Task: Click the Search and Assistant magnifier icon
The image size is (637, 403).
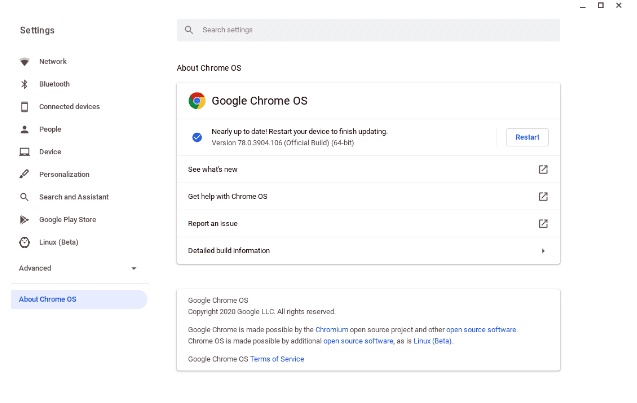Action: pyautogui.click(x=24, y=197)
